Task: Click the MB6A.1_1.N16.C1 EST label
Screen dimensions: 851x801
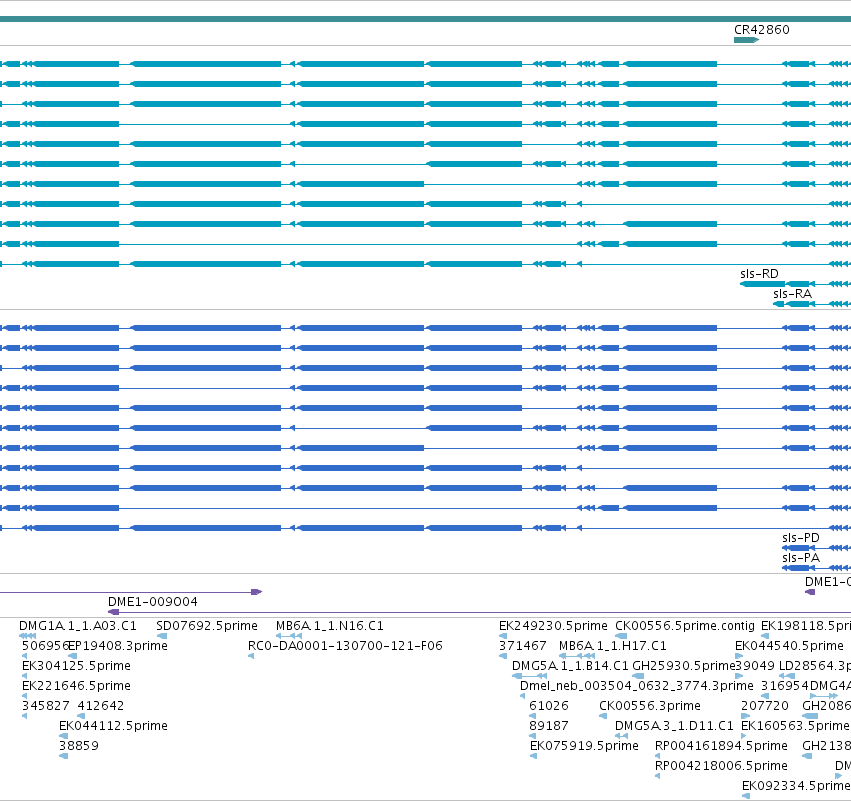Action: [x=329, y=626]
